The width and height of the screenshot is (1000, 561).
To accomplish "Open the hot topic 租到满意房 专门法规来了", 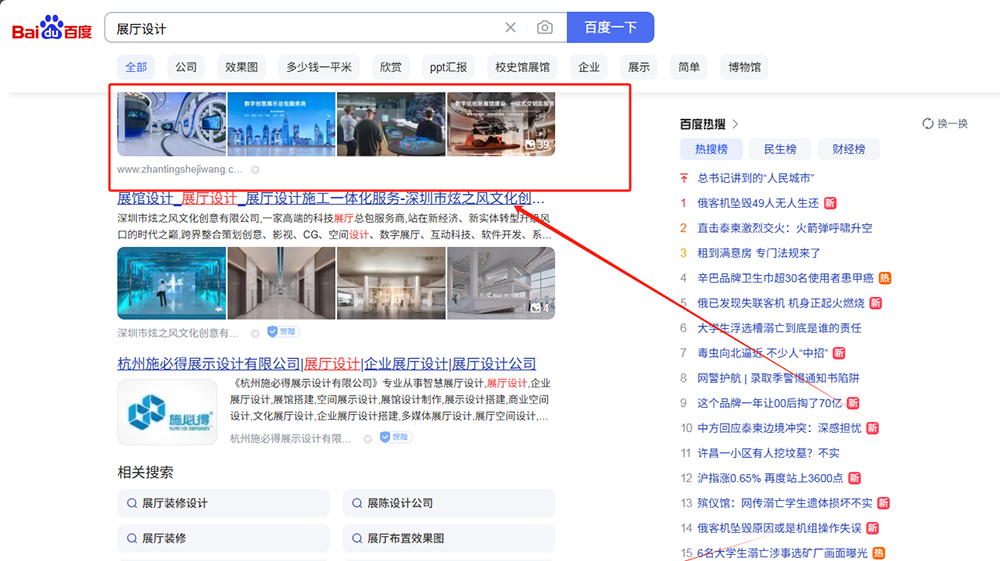I will [758, 253].
